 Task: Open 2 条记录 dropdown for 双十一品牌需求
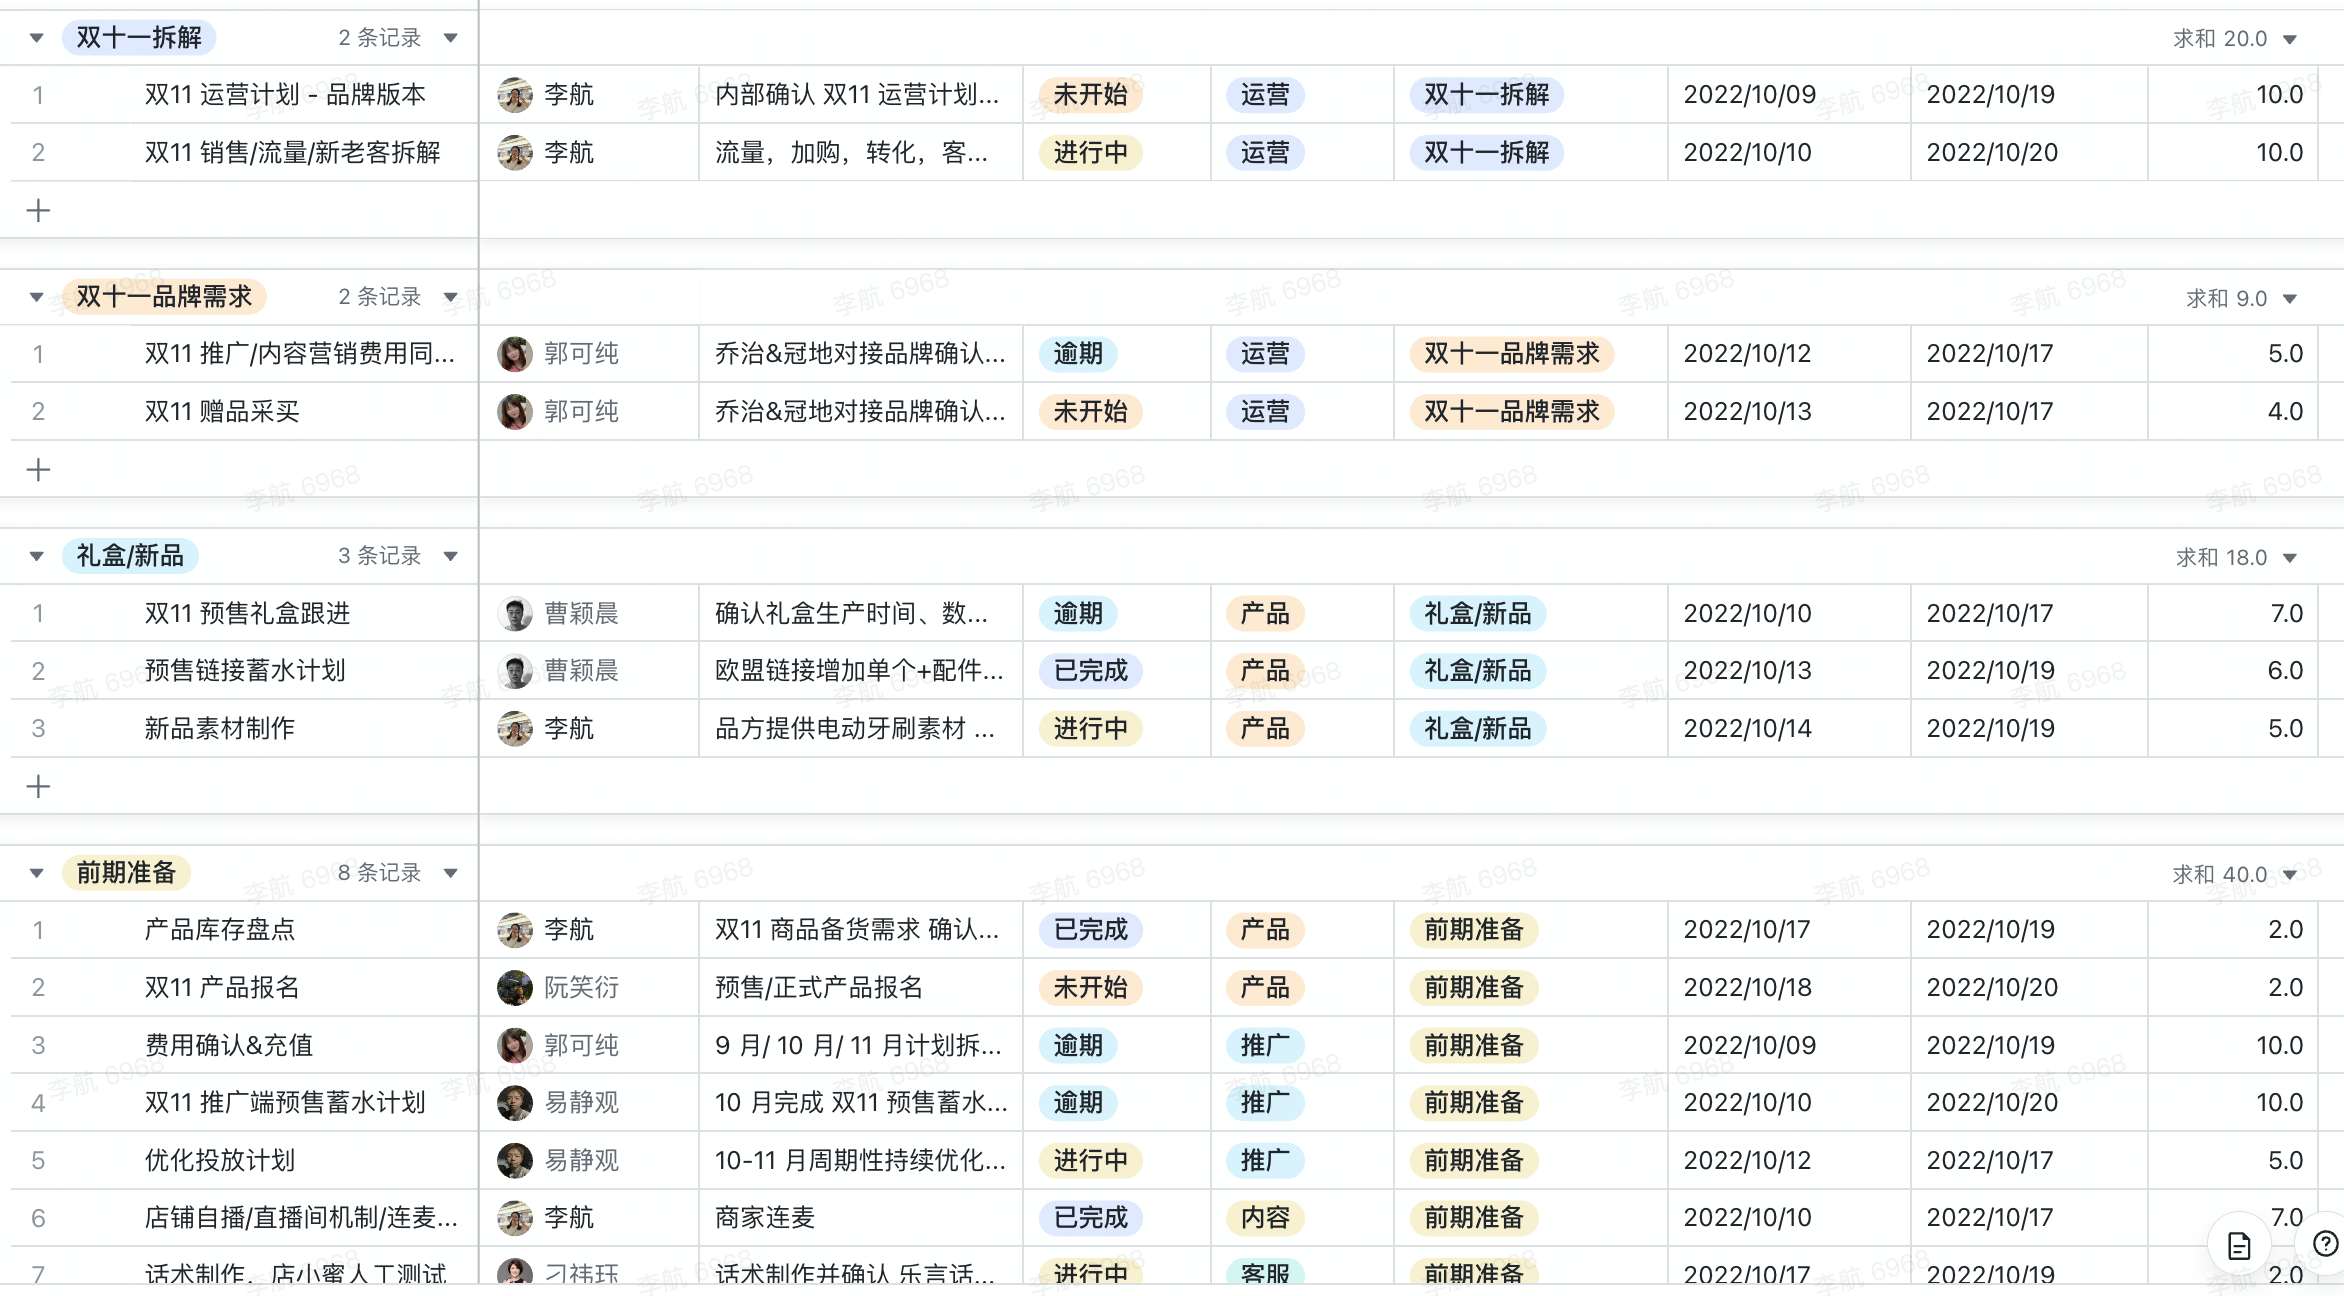(x=451, y=297)
